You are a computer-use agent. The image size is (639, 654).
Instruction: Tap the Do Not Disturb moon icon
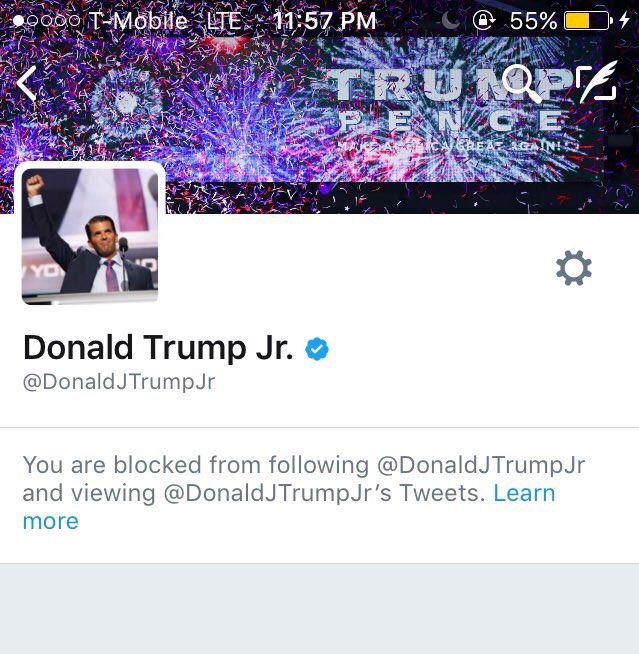pos(450,20)
